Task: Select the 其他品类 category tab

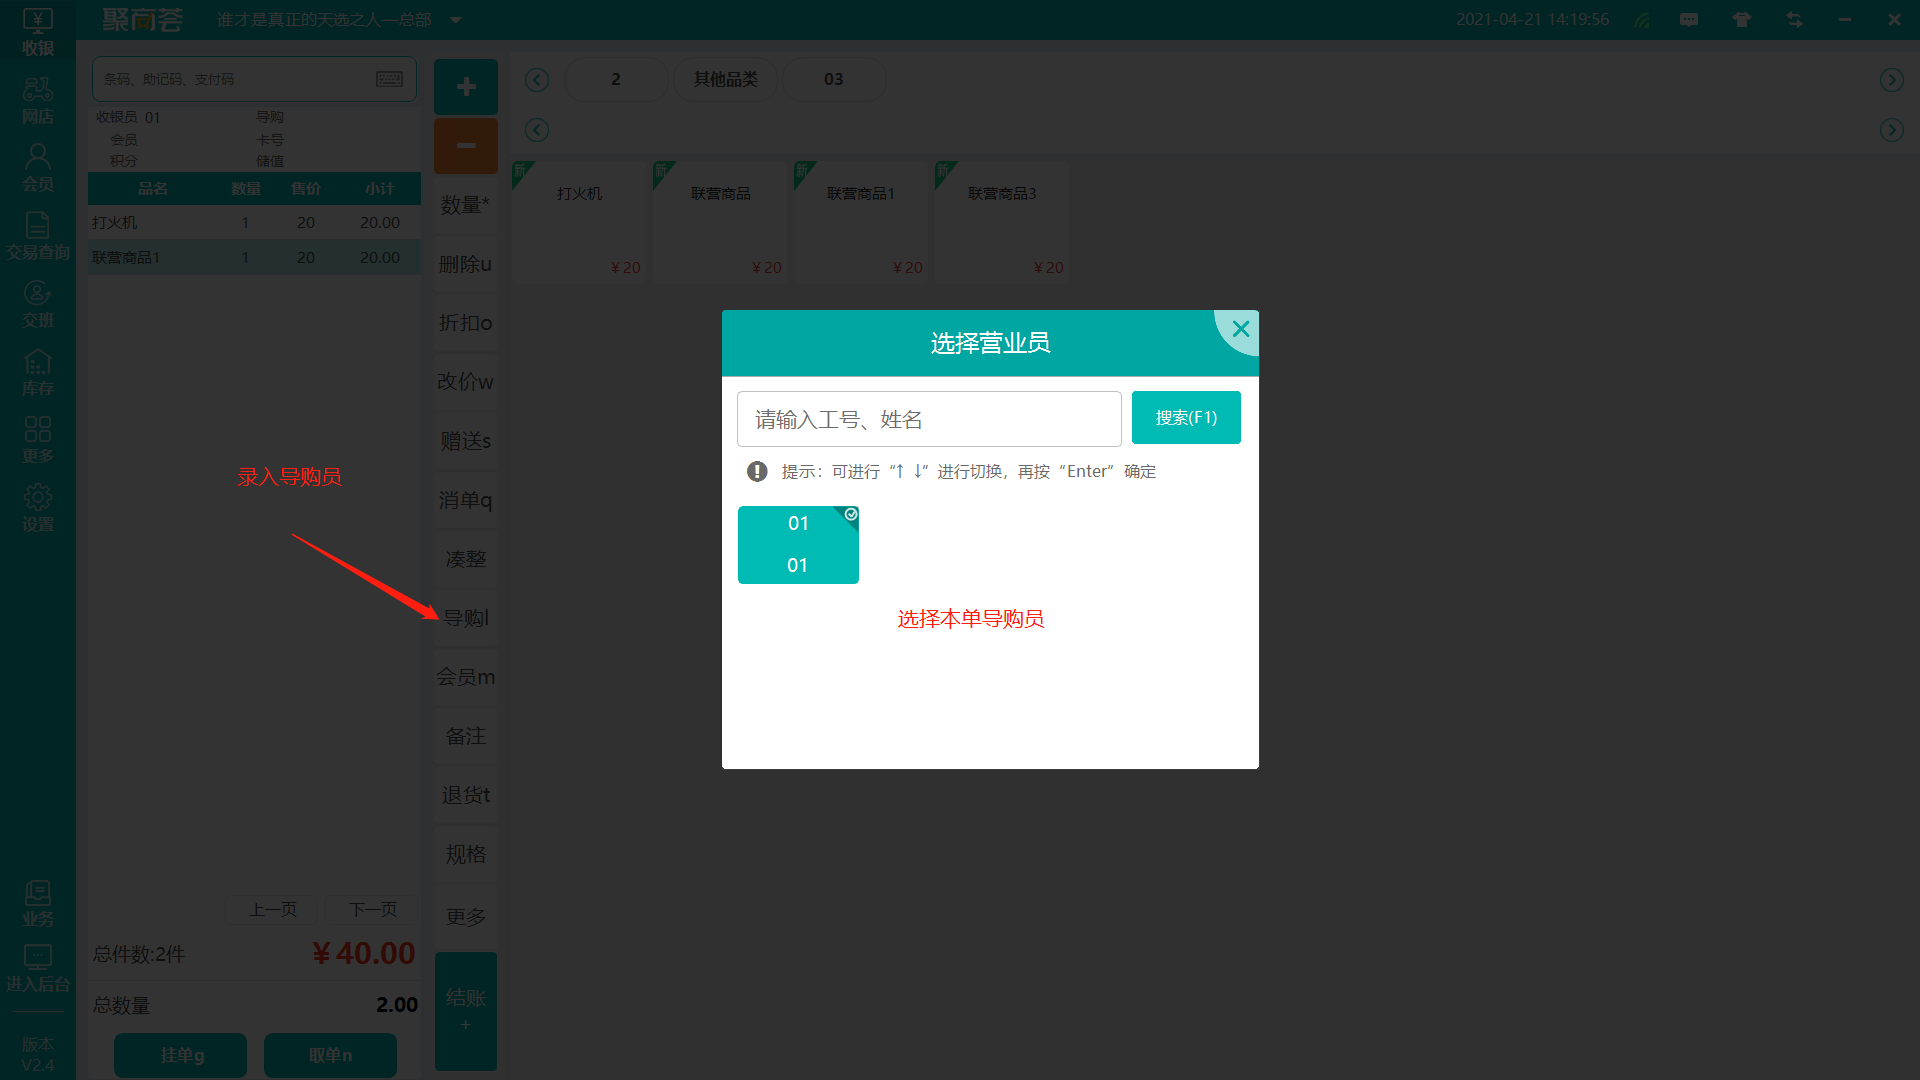Action: 726,79
